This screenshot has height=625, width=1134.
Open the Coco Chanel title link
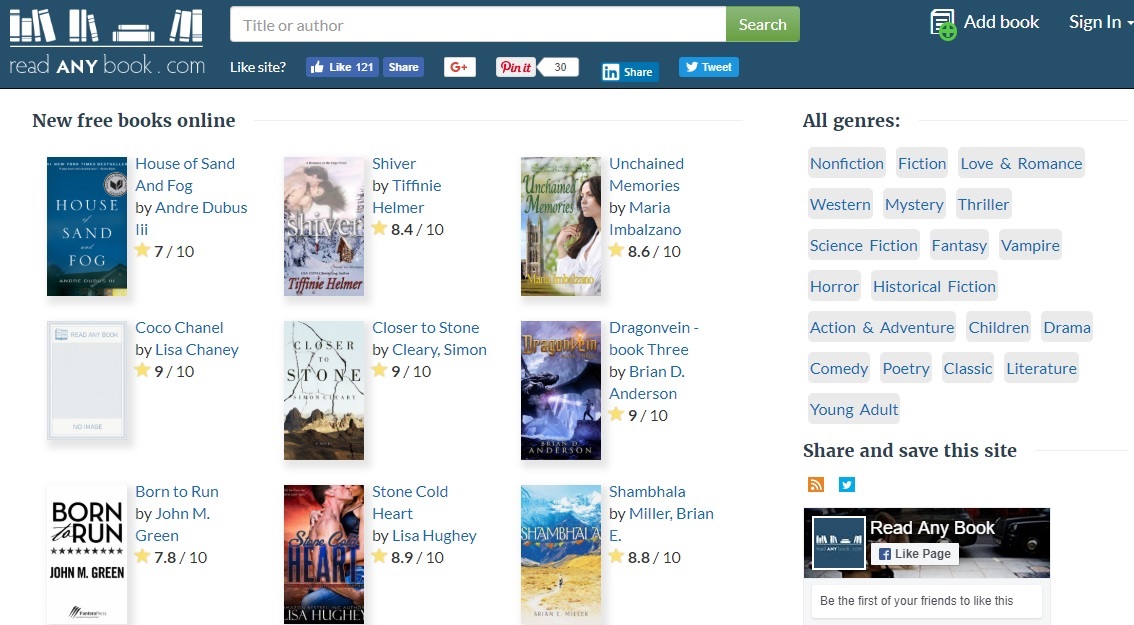(x=179, y=328)
